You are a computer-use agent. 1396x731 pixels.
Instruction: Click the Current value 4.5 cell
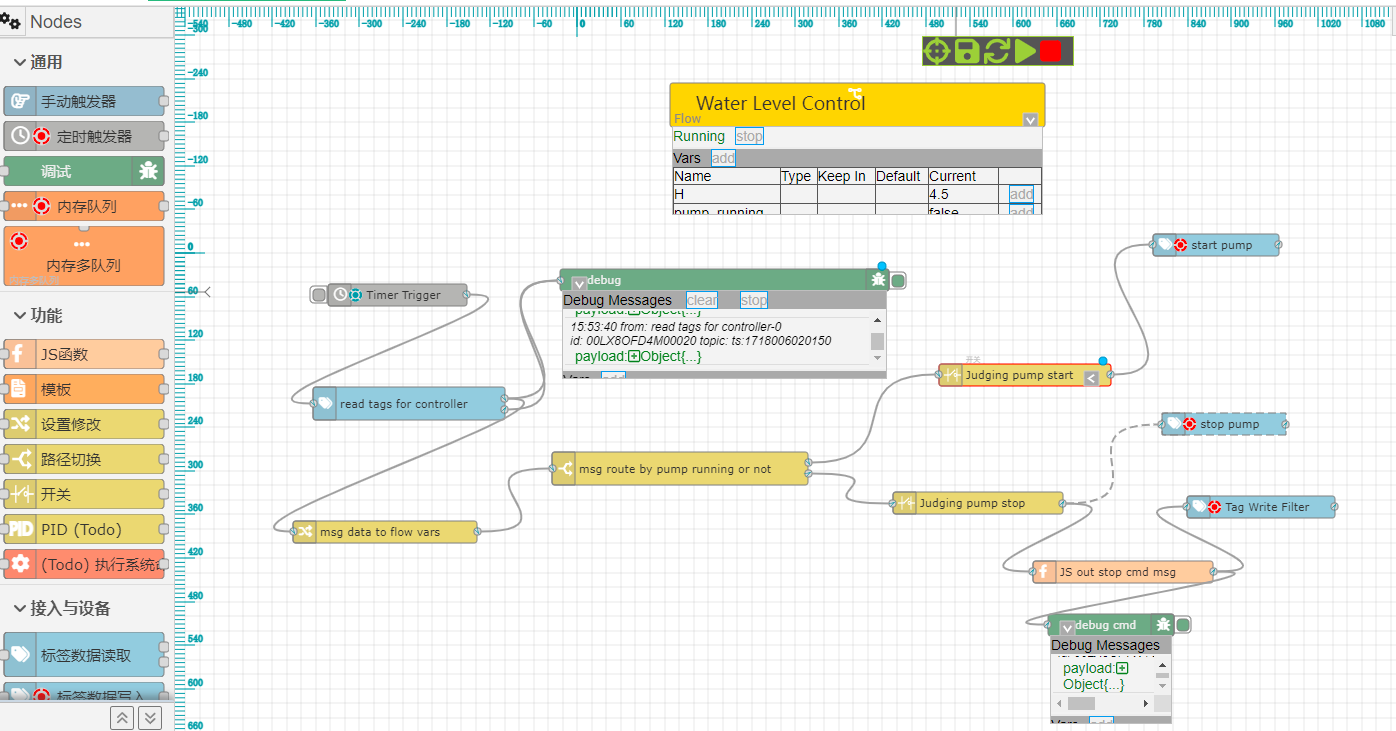[963, 194]
